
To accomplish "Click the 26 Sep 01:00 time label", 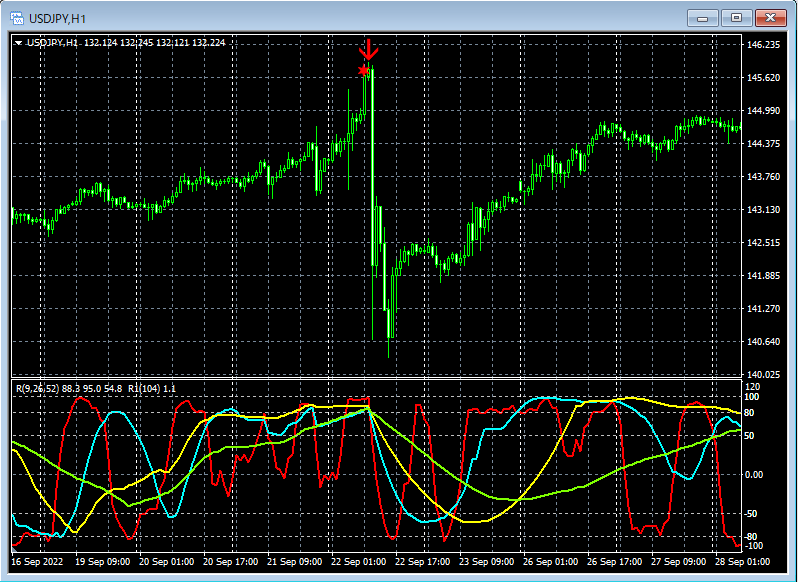I will coord(550,562).
